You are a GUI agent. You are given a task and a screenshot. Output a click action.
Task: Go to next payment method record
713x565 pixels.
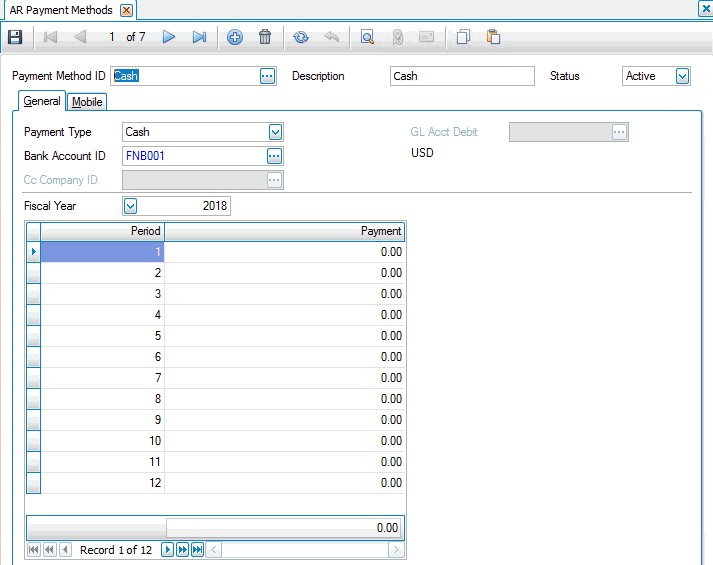point(169,37)
